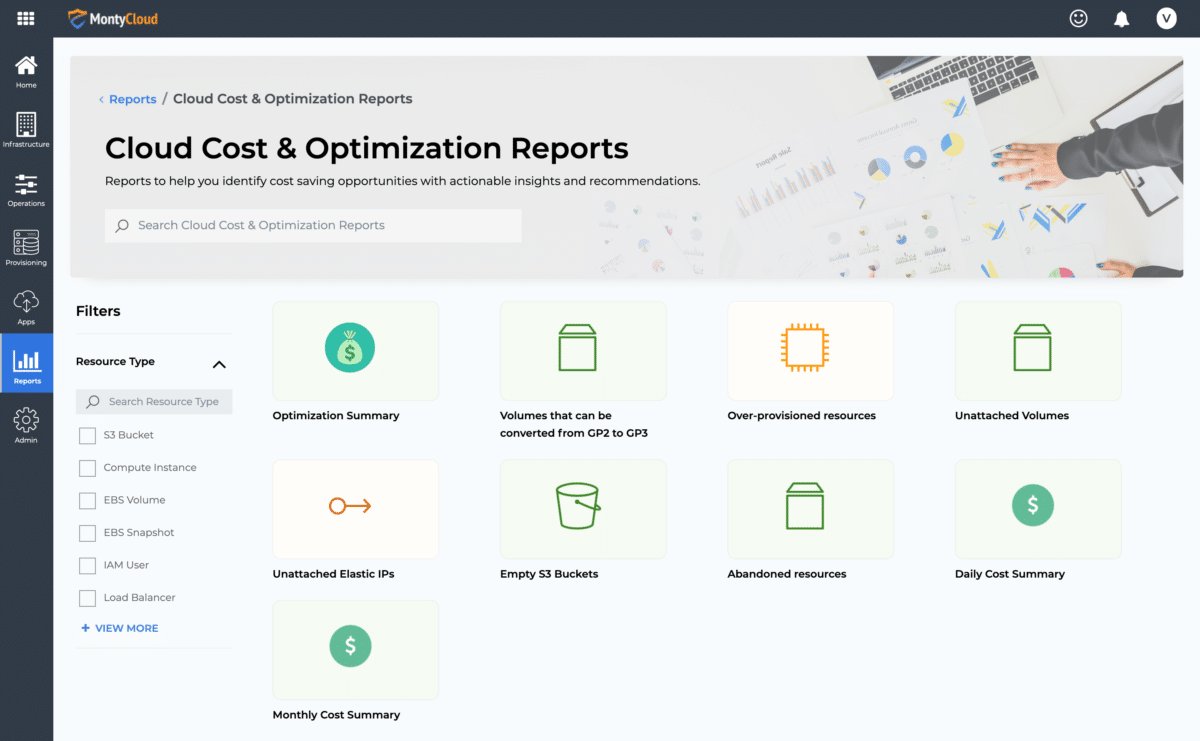This screenshot has height=741, width=1200.
Task: Go to Home in the sidebar
Action: [x=26, y=71]
